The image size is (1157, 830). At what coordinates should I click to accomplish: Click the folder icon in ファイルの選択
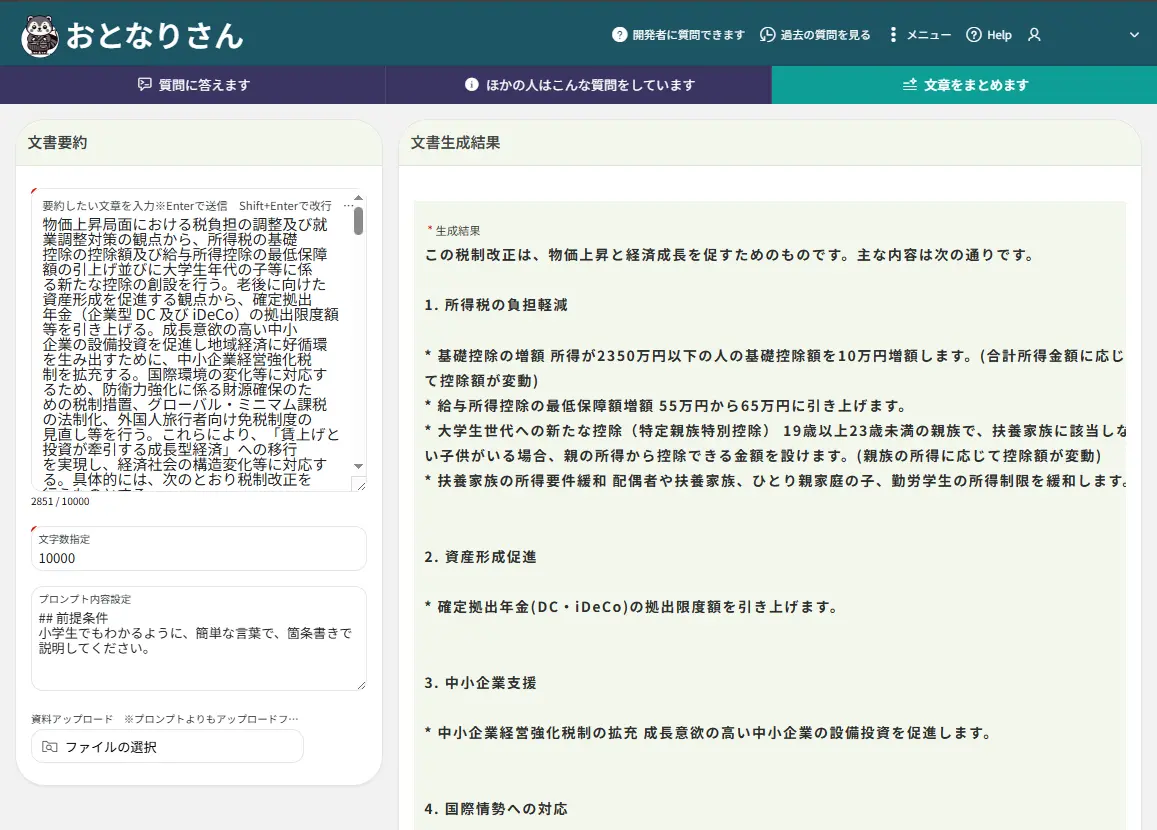click(x=49, y=747)
